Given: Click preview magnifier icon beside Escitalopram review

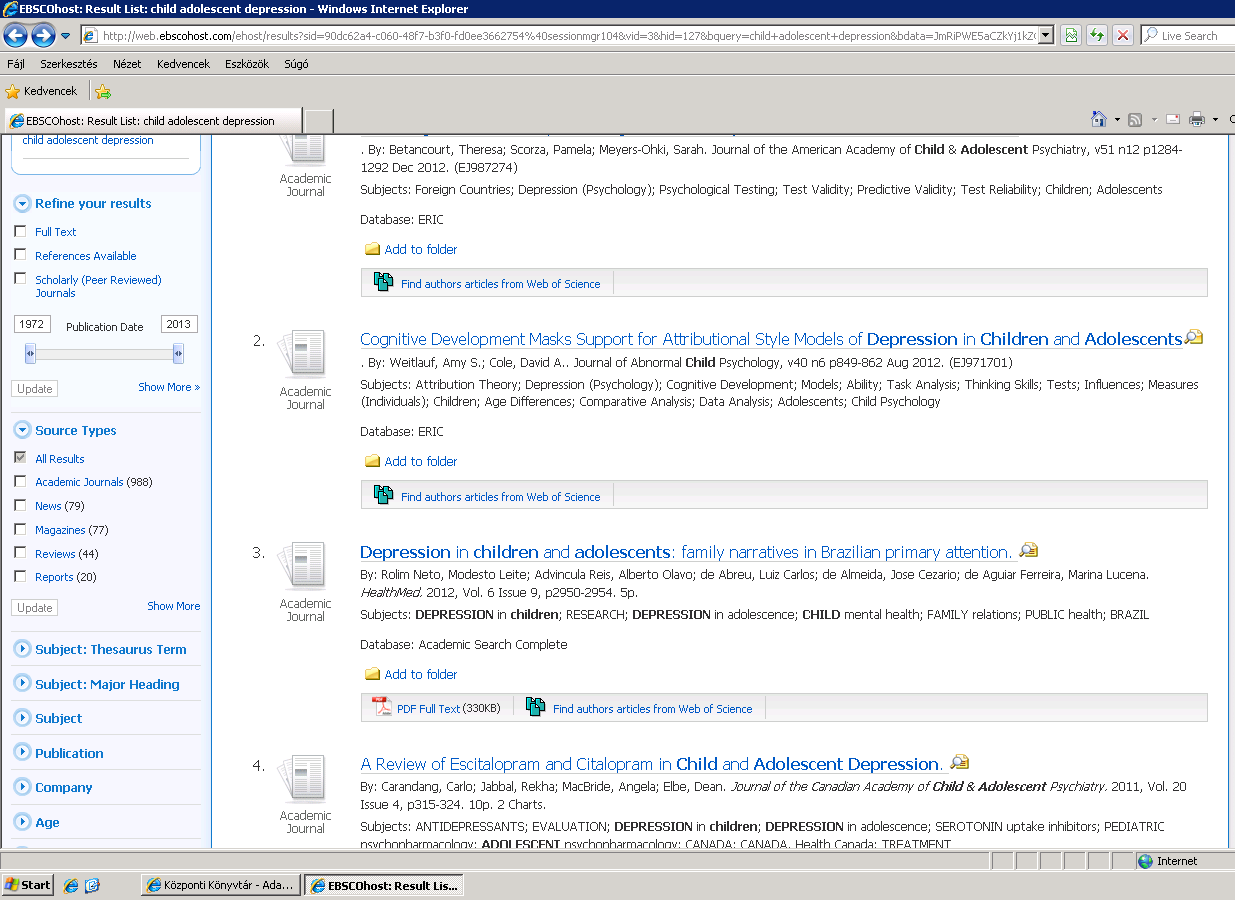Looking at the screenshot, I should (960, 762).
